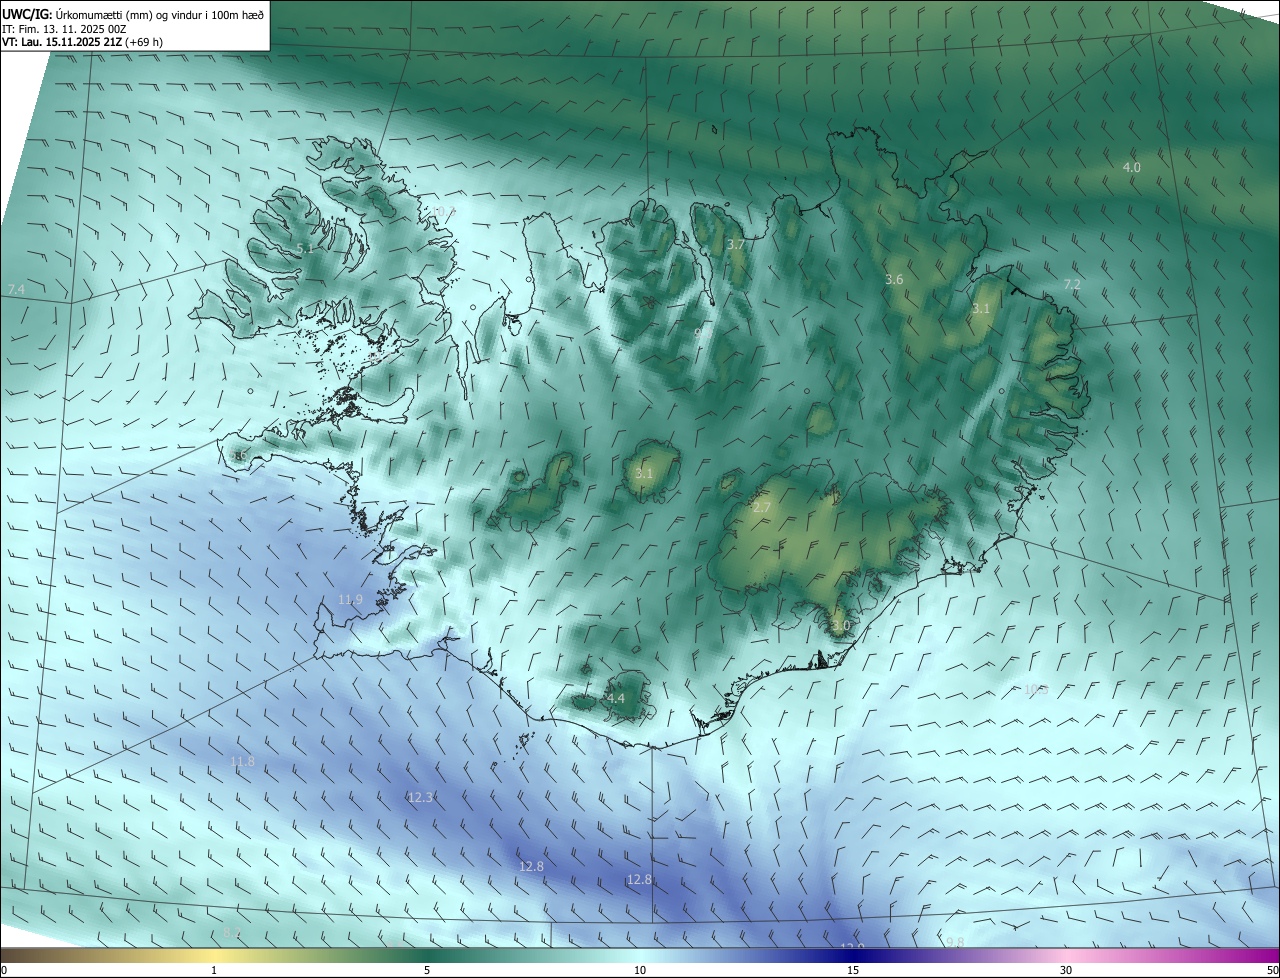Click the 12.3 value label

tap(420, 797)
